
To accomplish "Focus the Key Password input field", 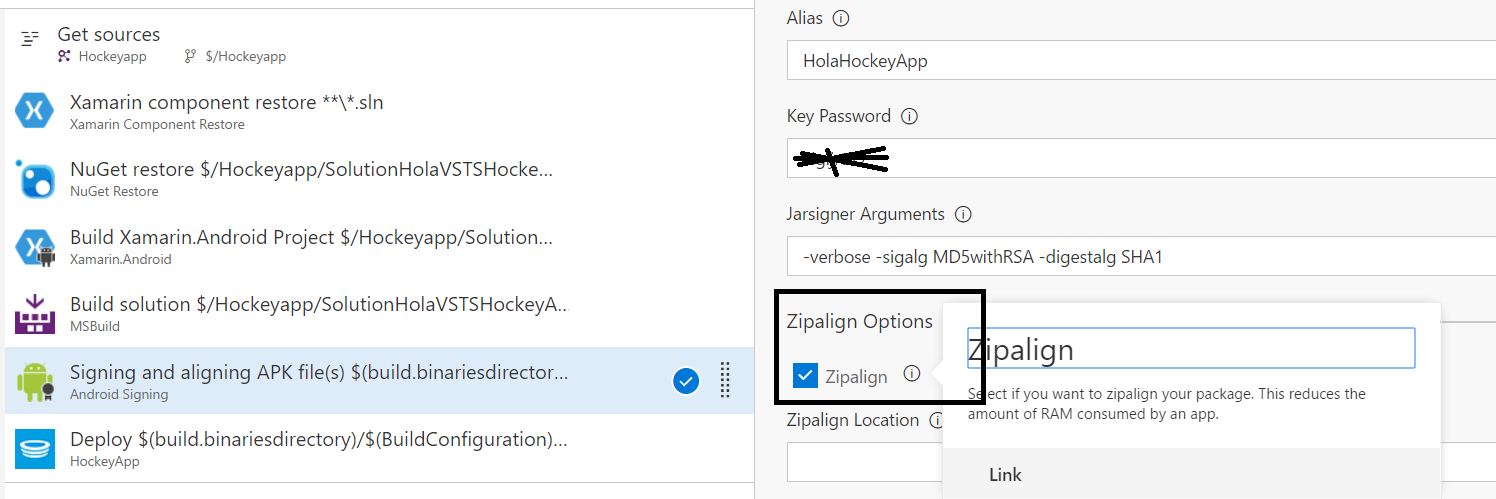I will (1141, 158).
